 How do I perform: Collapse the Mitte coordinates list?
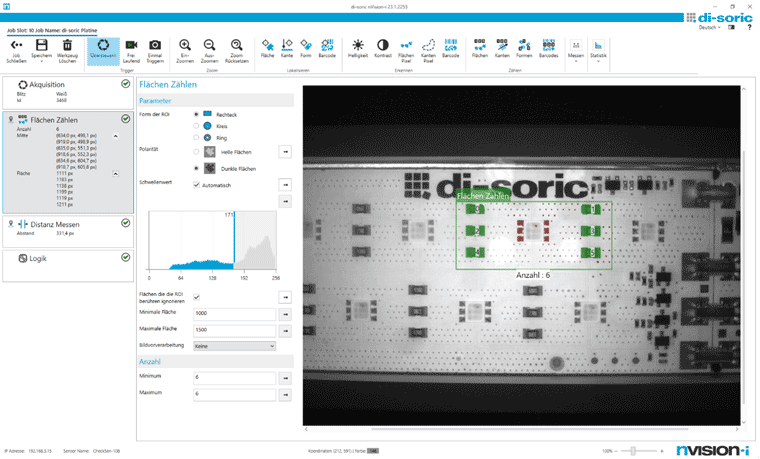pos(115,136)
